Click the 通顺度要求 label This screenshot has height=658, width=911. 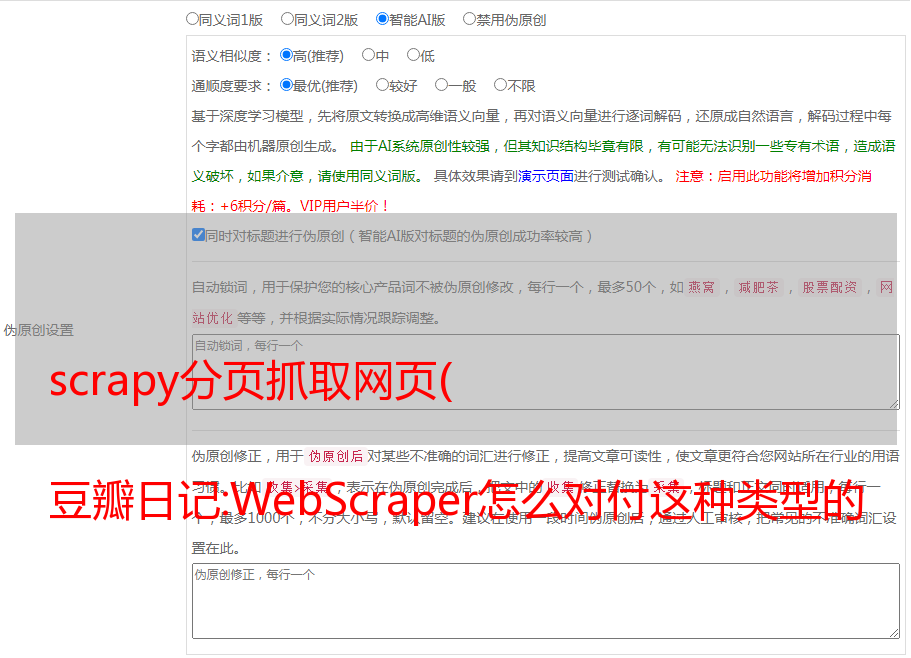pos(231,86)
